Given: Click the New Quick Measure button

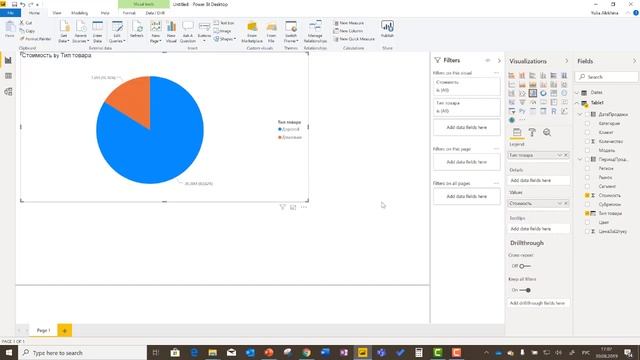Looking at the screenshot, I should pos(354,39).
